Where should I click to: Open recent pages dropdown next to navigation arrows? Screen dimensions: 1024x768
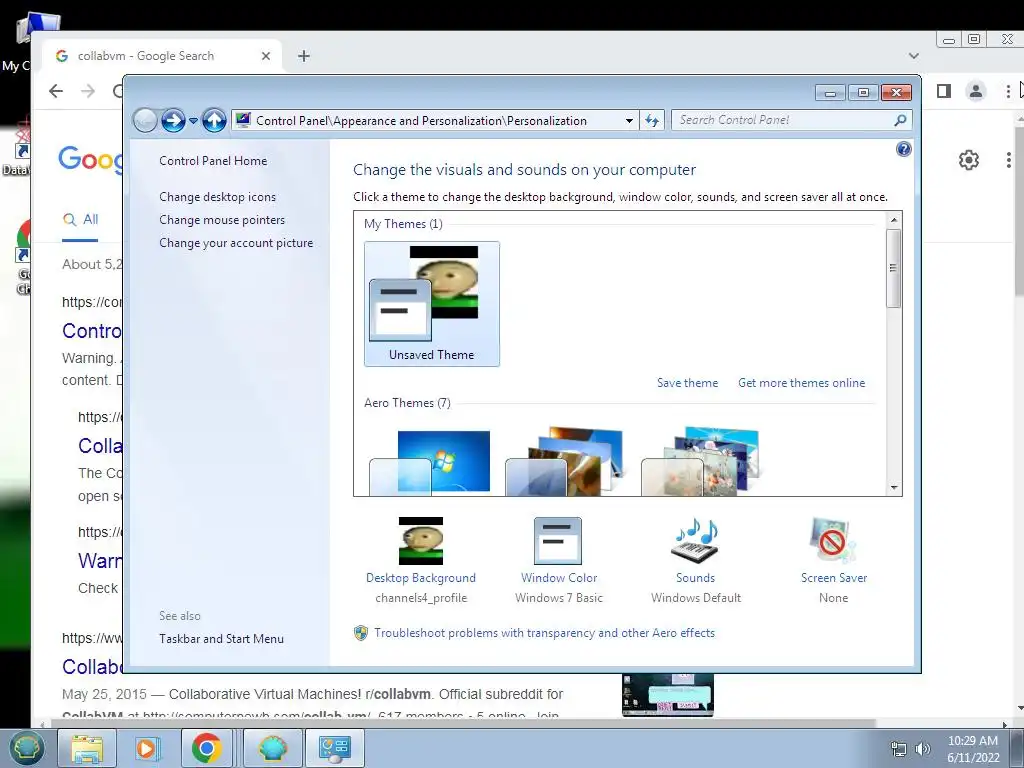click(x=193, y=121)
